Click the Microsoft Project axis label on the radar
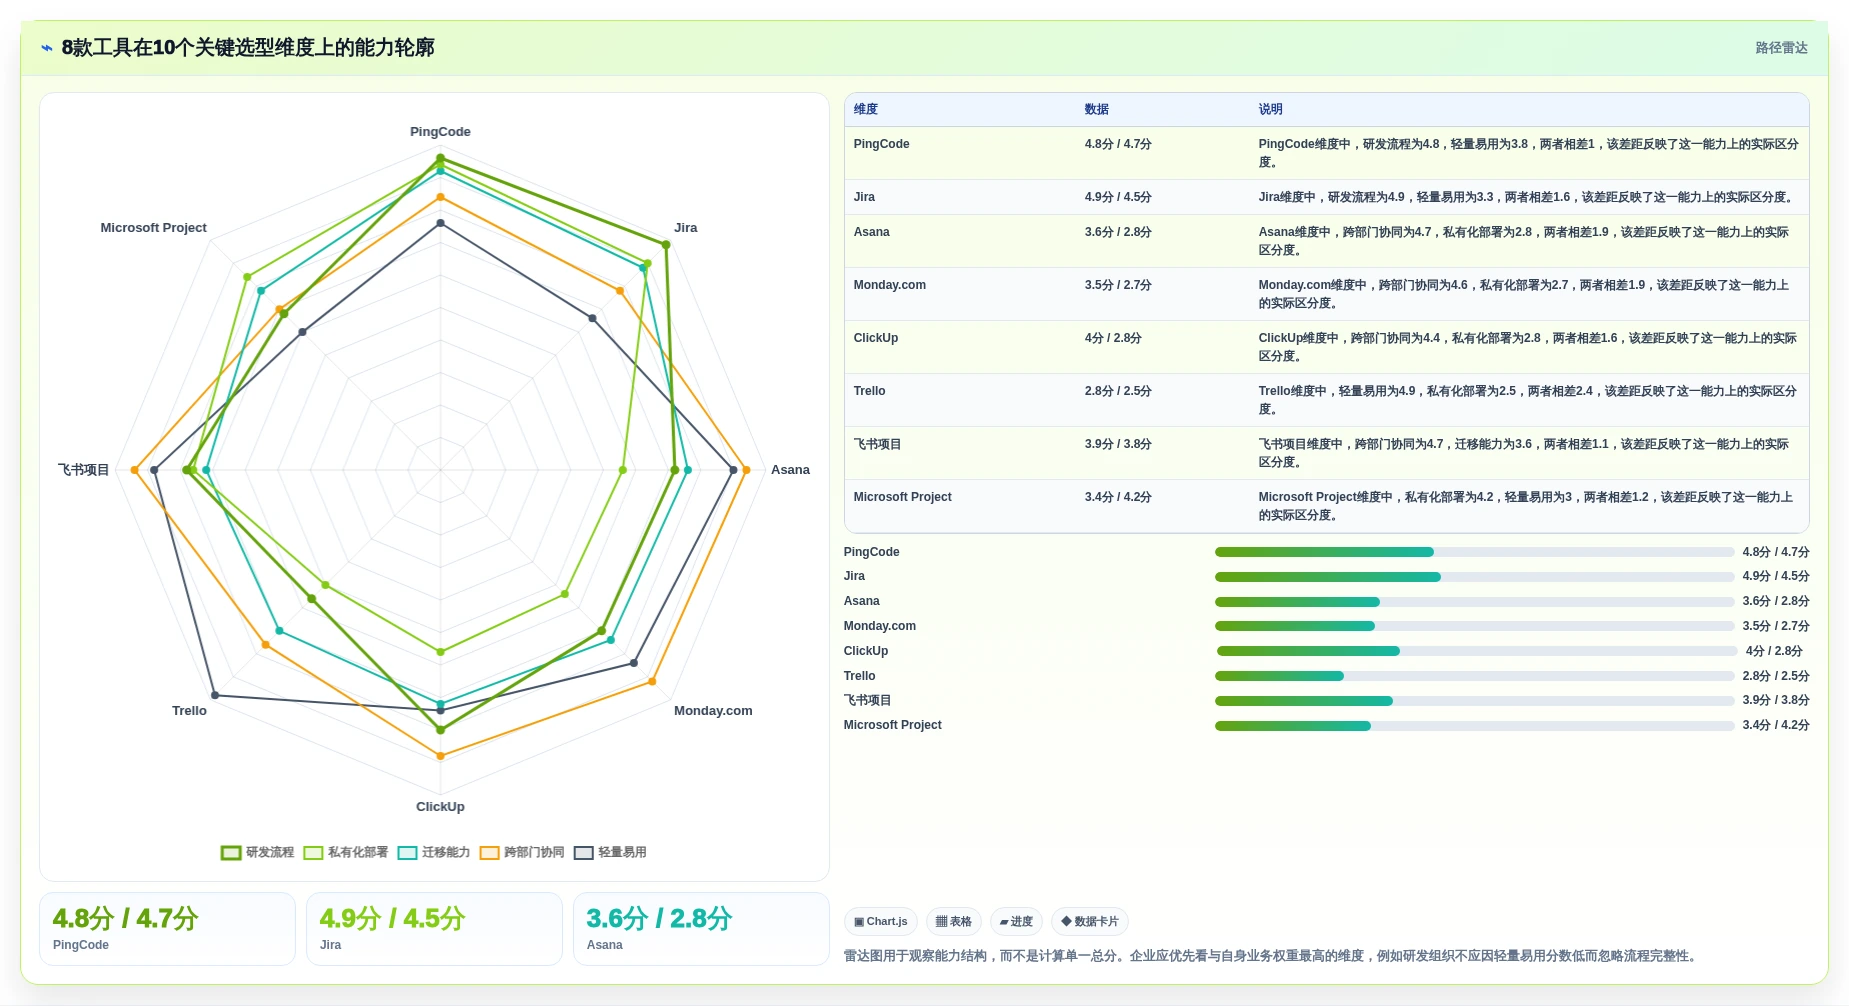The height and width of the screenshot is (1006, 1849). pos(153,228)
